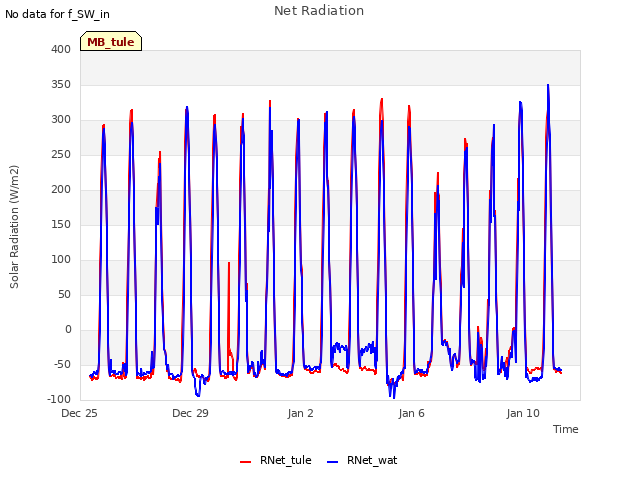This screenshot has height=480, width=640.
Task: Click the highest blue peak near 350 after Jan 10
Action: (x=548, y=85)
